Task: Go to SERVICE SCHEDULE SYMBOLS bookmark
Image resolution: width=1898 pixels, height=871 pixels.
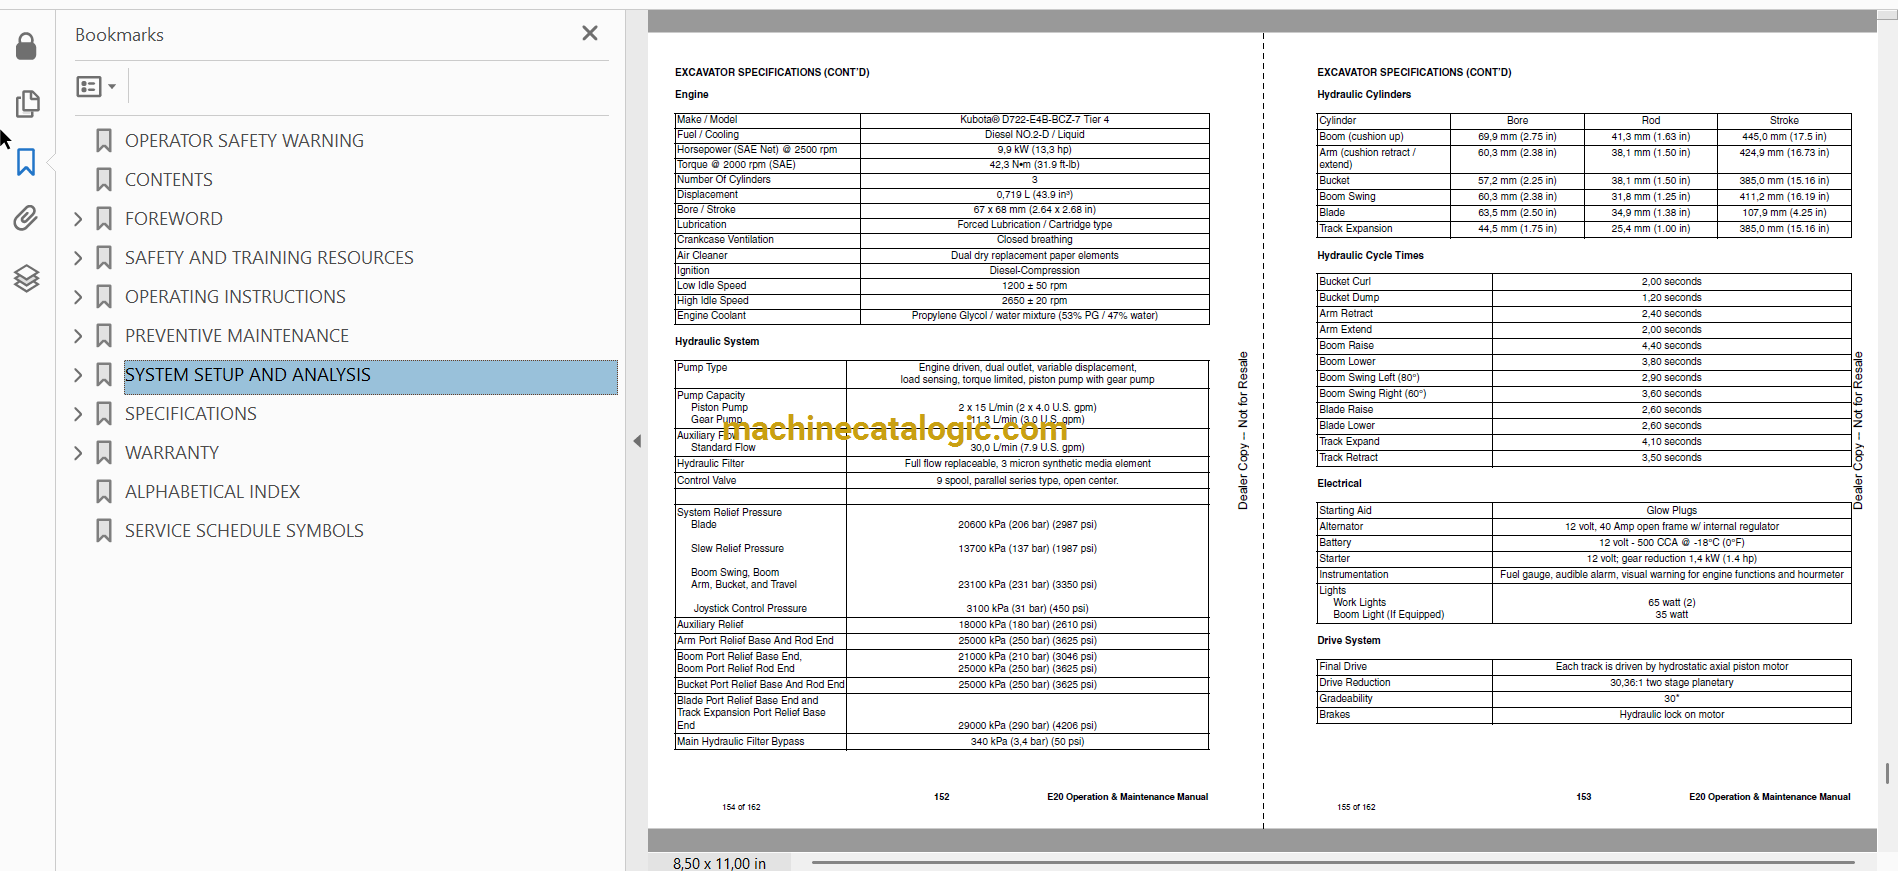Action: coord(244,531)
